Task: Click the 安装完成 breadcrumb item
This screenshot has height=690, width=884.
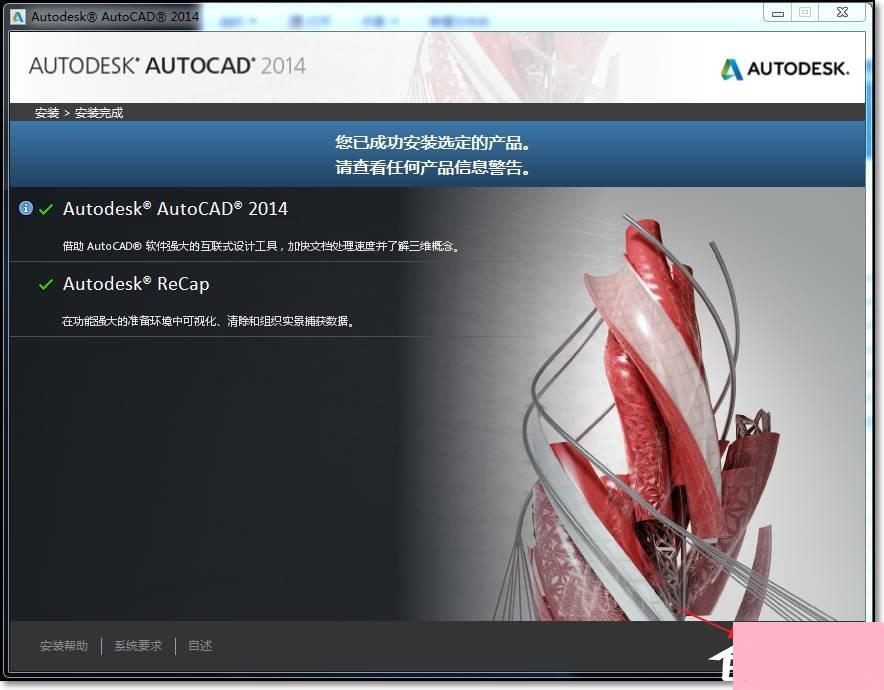Action: [99, 113]
